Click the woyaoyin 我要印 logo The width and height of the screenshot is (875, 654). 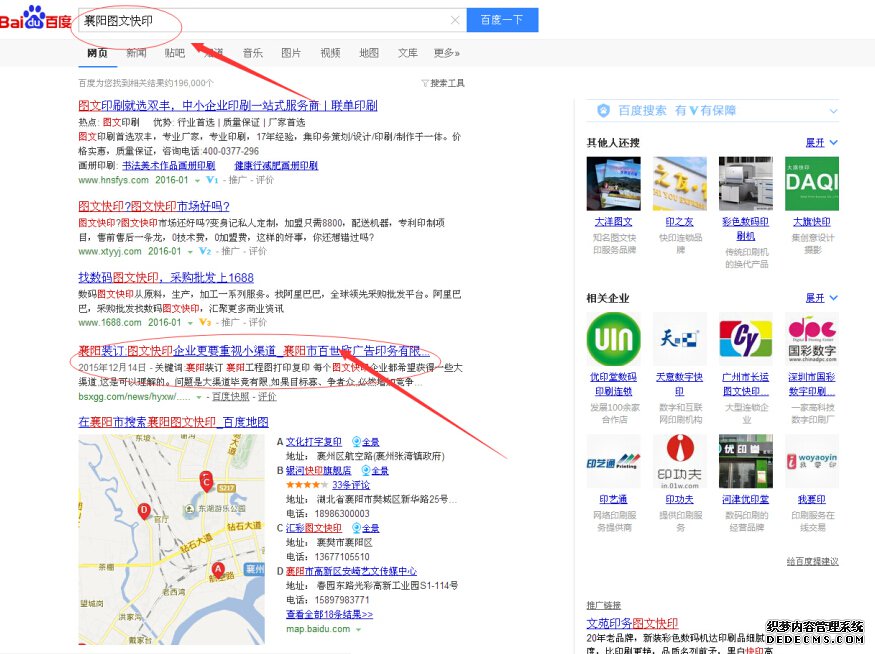[812, 461]
